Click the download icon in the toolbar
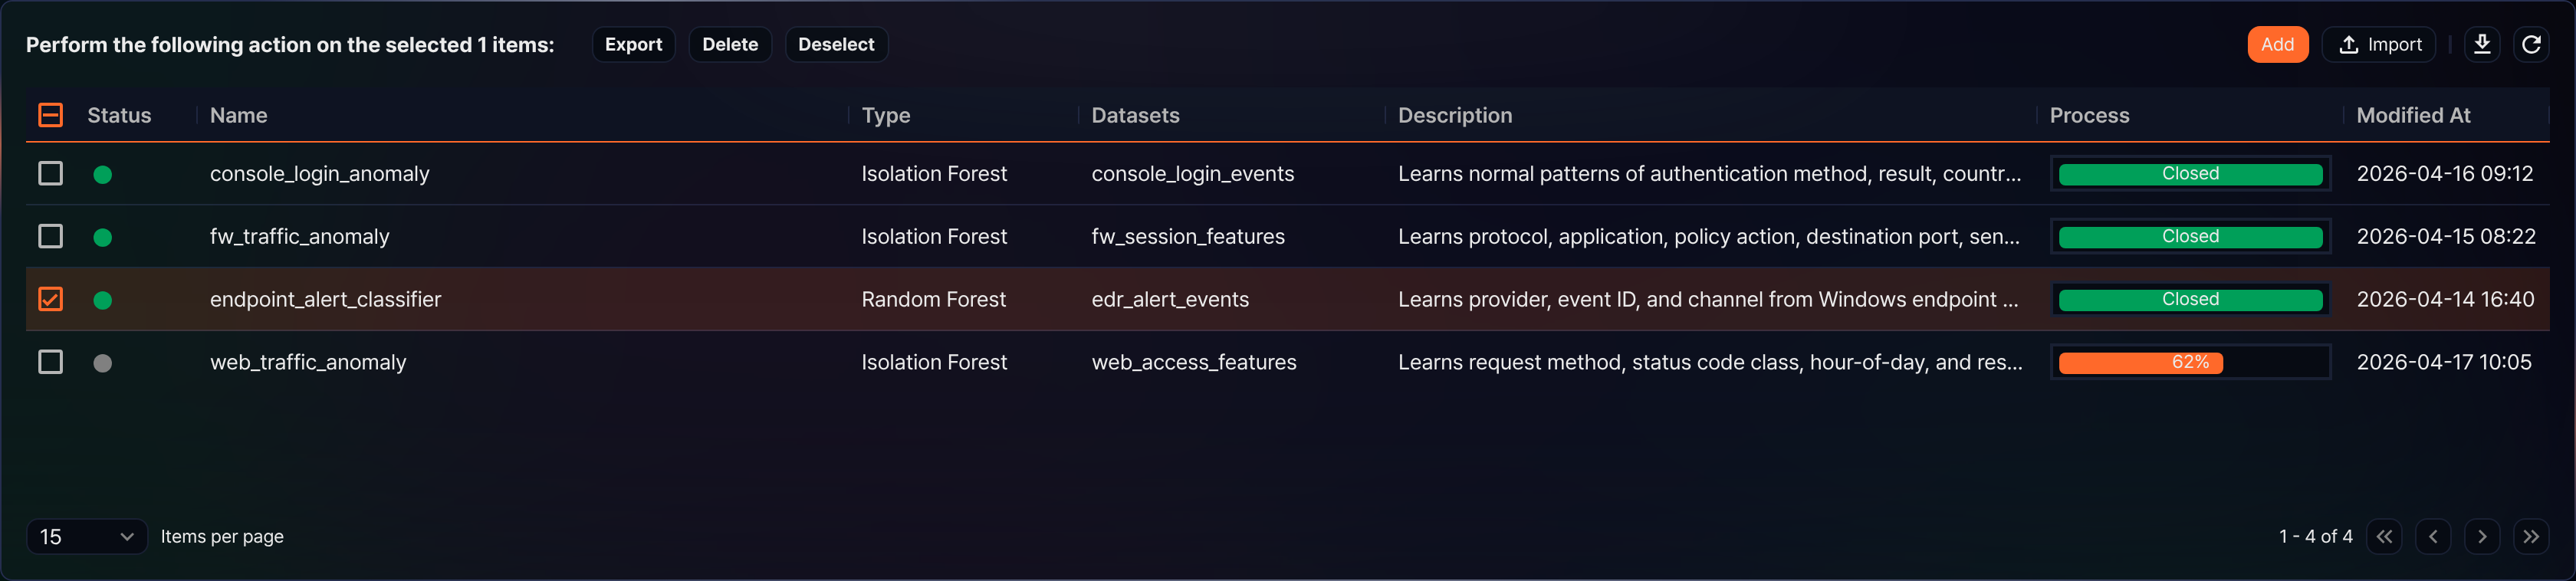The height and width of the screenshot is (581, 2576). coord(2482,44)
